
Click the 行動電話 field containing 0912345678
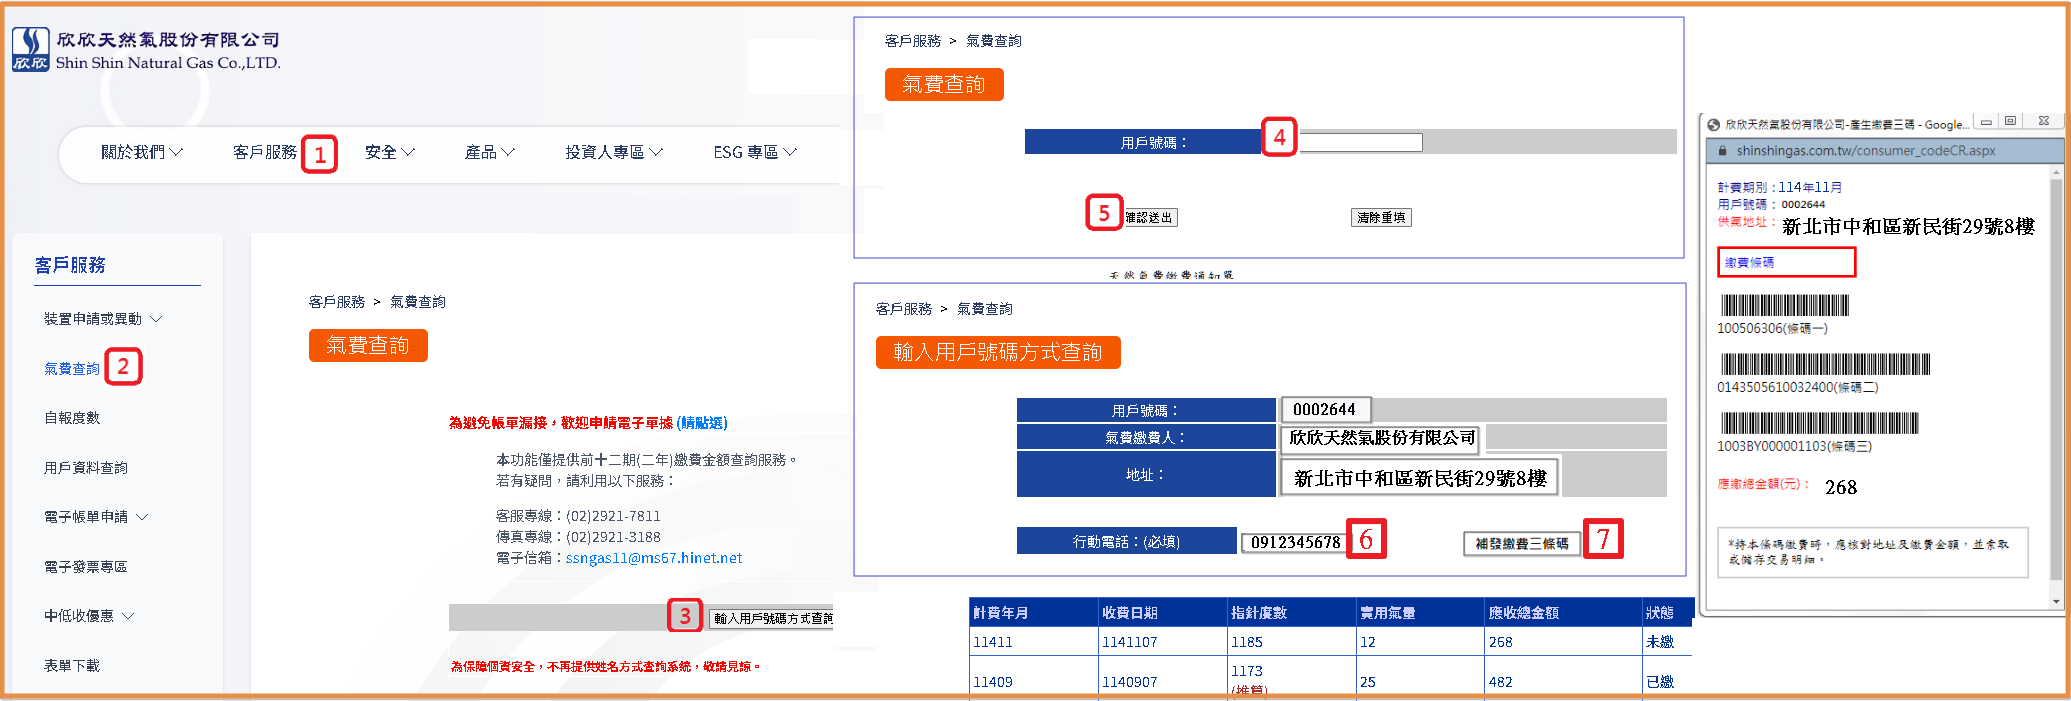(x=1294, y=542)
